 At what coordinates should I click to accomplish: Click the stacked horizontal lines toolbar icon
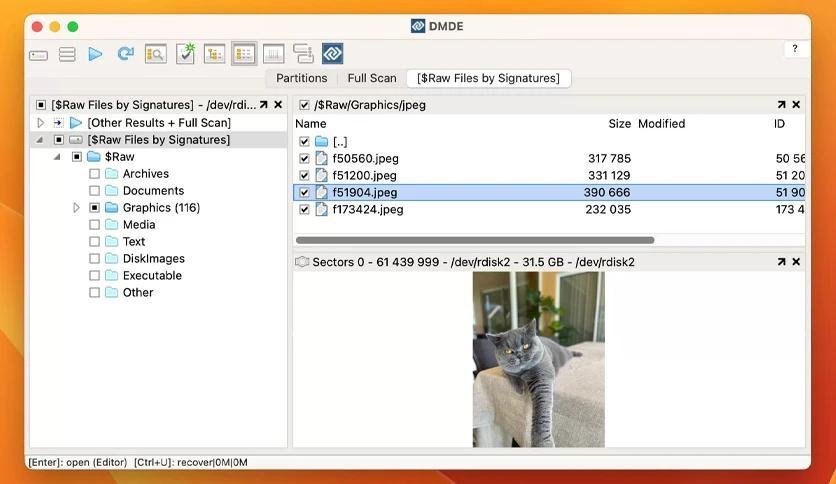tap(67, 54)
